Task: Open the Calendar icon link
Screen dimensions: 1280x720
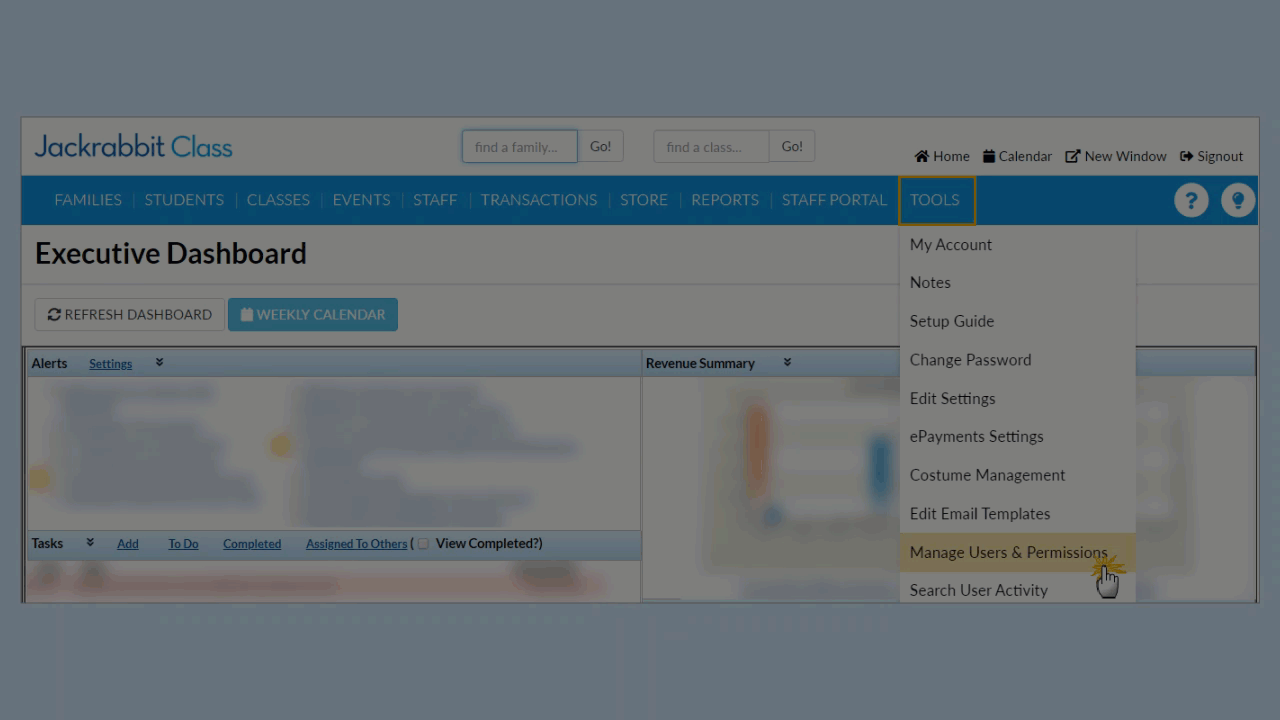Action: [1017, 156]
